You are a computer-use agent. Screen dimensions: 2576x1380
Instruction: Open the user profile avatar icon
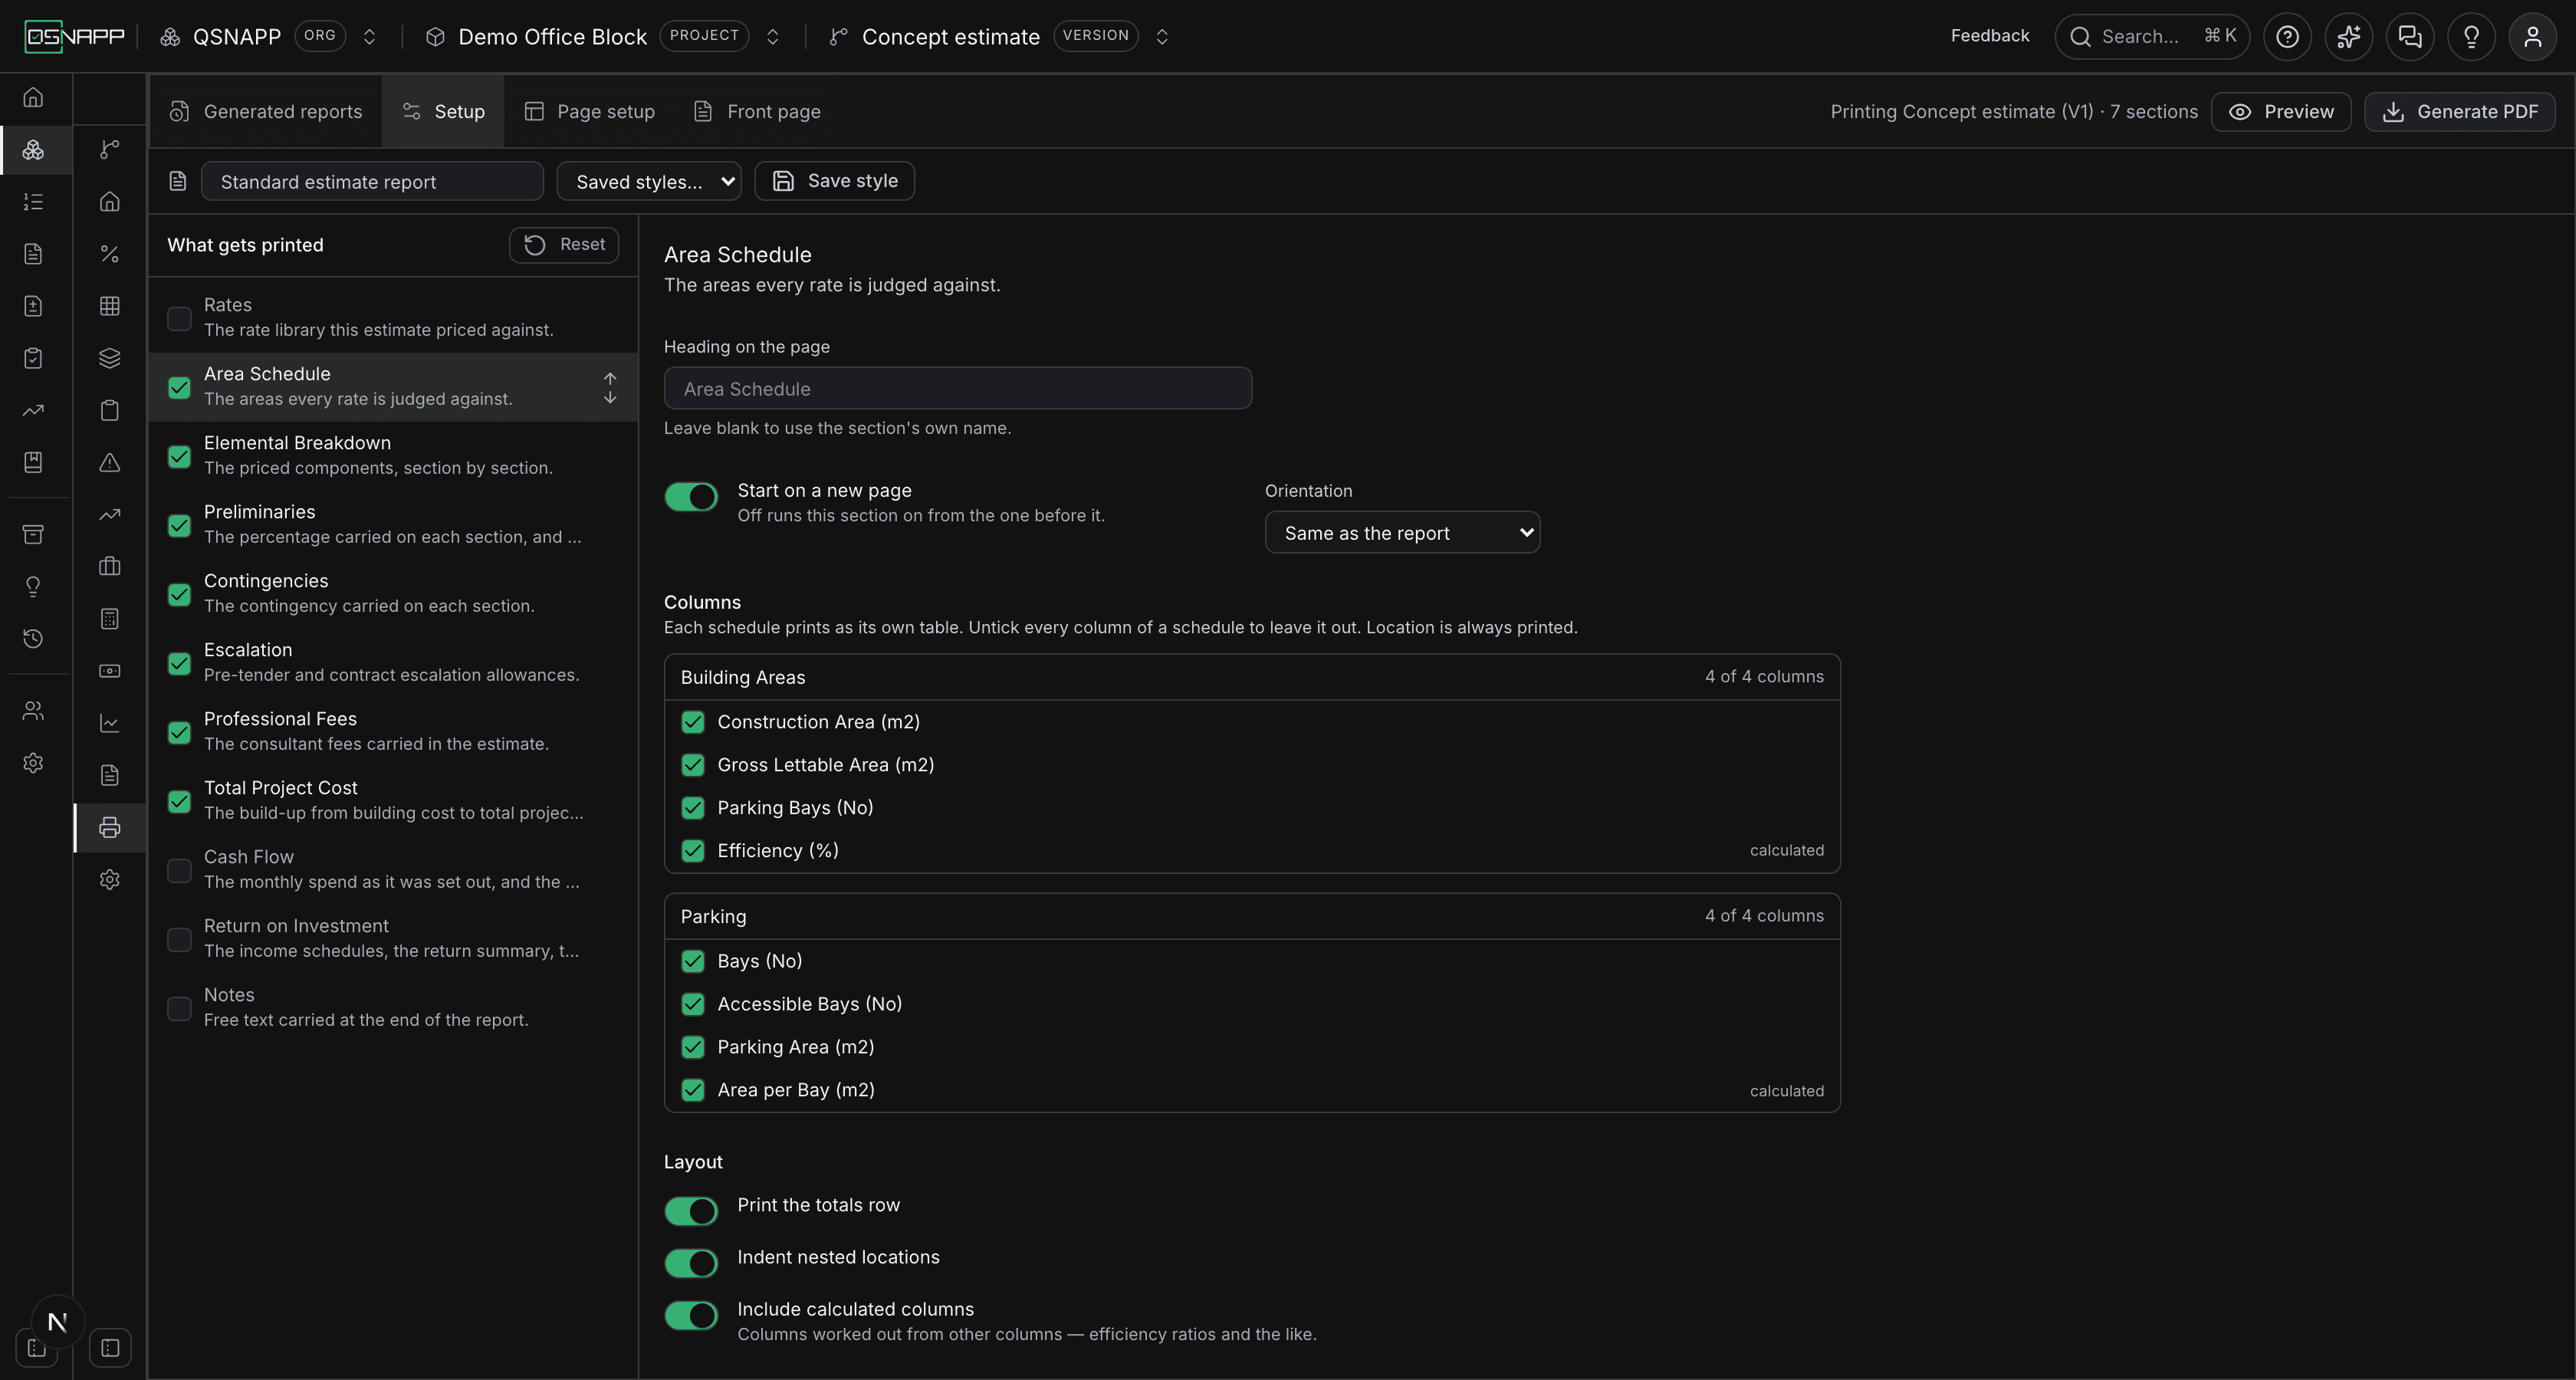[2532, 37]
